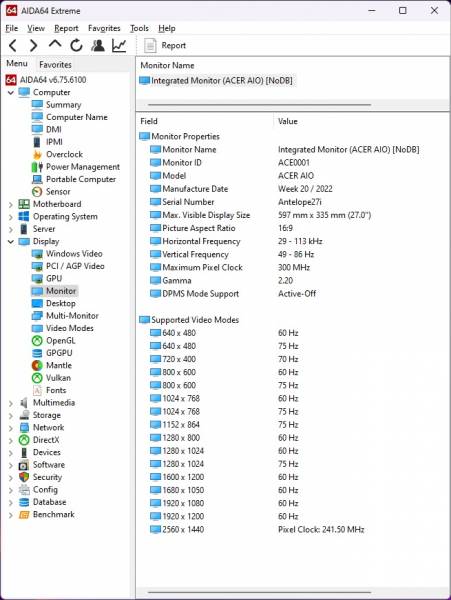Select the Portable Computer laptop icon

click(37, 179)
